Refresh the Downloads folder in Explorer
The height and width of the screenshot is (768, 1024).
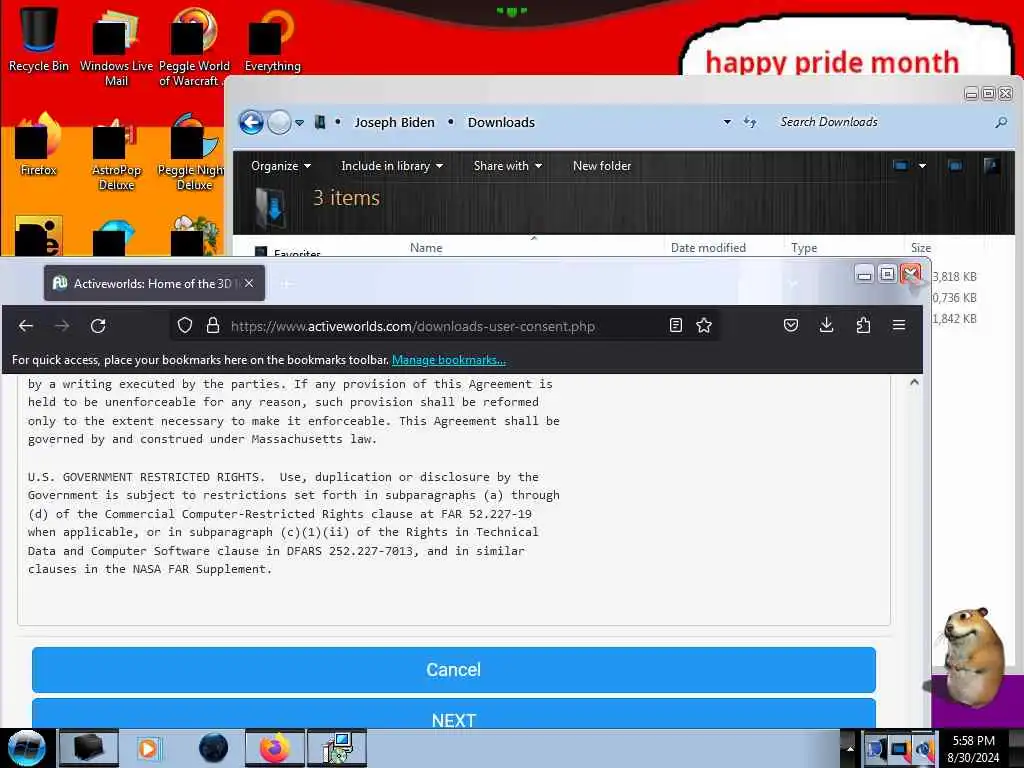[x=750, y=122]
